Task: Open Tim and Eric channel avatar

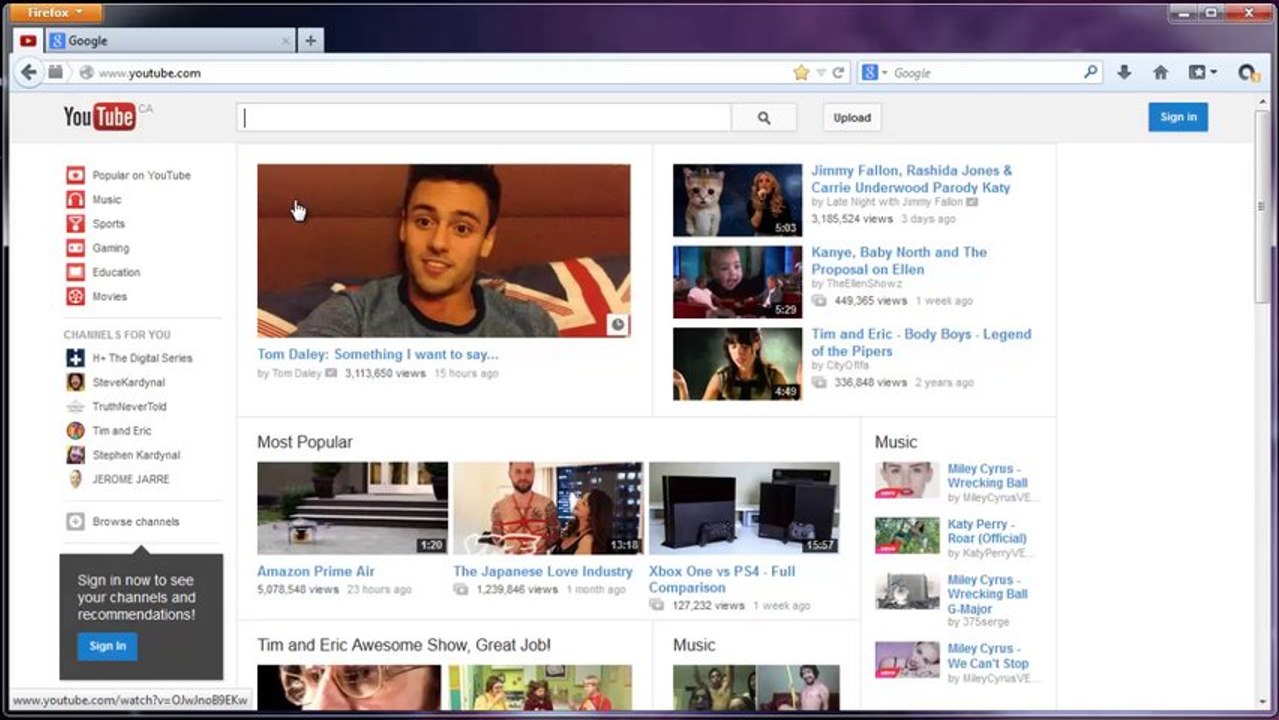Action: pyautogui.click(x=75, y=431)
